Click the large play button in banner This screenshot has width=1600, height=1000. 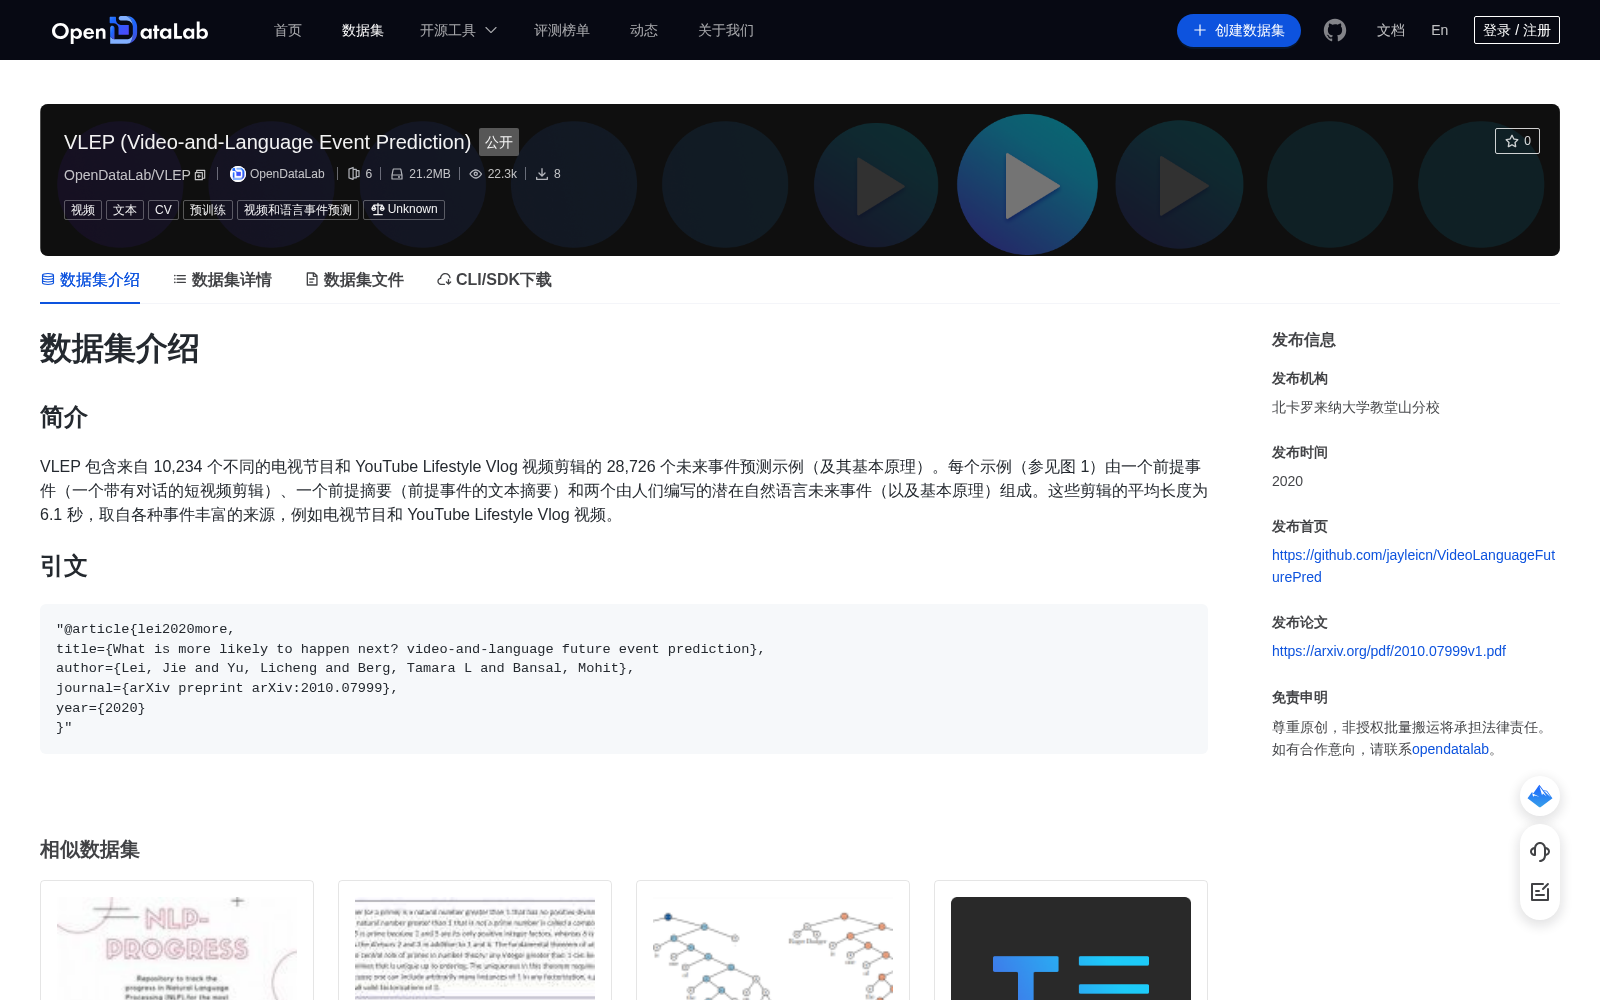pos(1027,184)
